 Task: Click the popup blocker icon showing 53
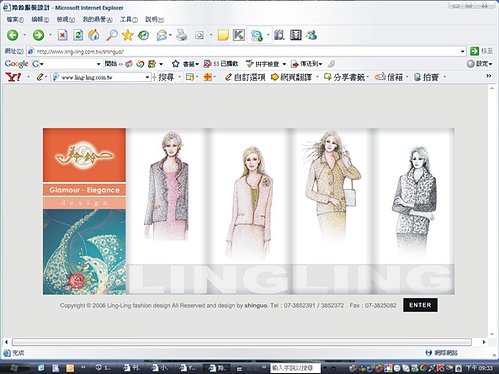pyautogui.click(x=221, y=64)
